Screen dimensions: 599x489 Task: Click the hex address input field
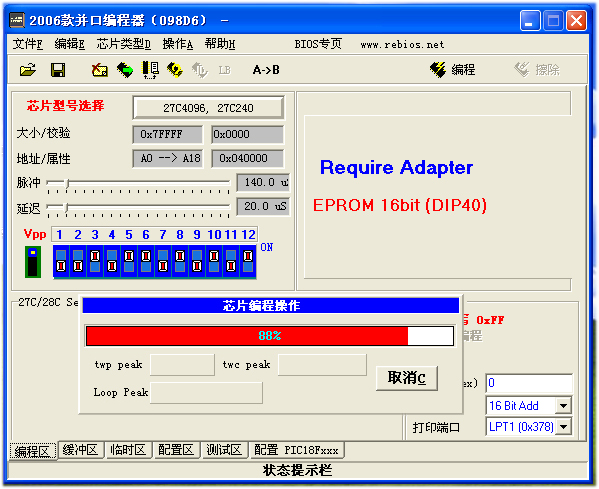pos(529,383)
